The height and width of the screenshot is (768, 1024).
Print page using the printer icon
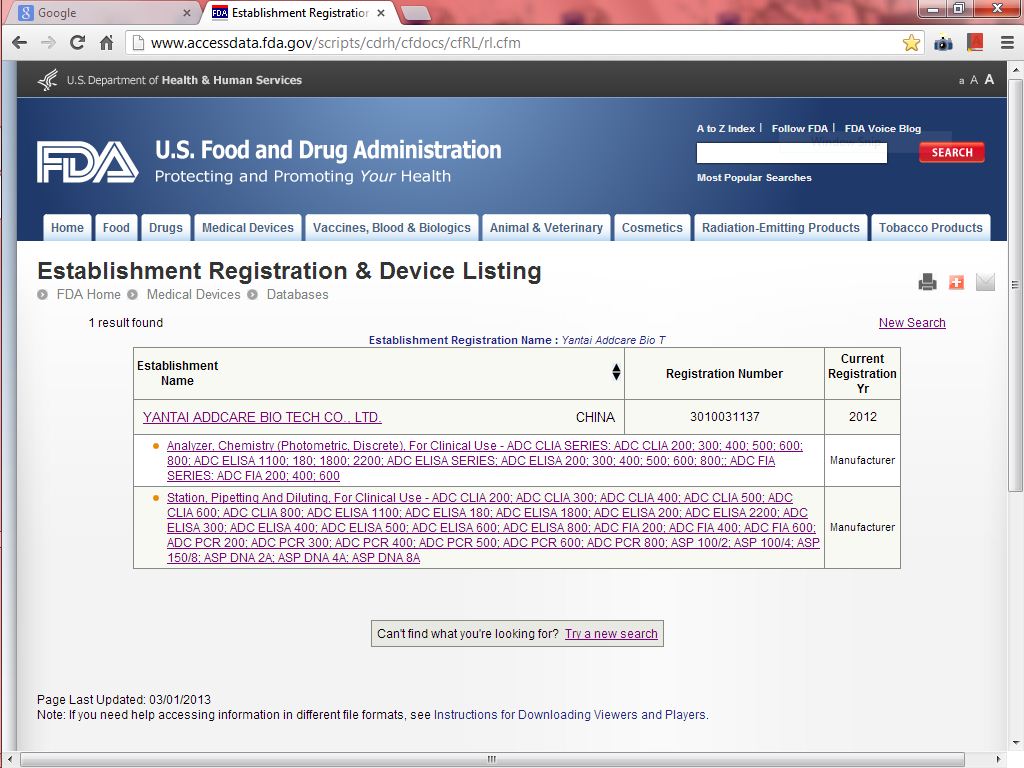927,282
